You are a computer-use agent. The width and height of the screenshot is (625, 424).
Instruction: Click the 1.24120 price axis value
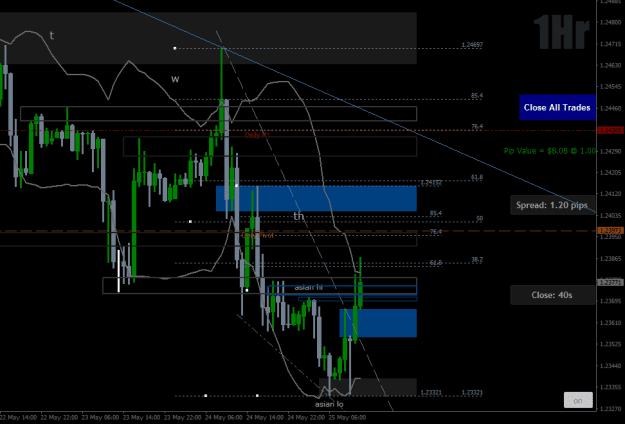coord(610,194)
